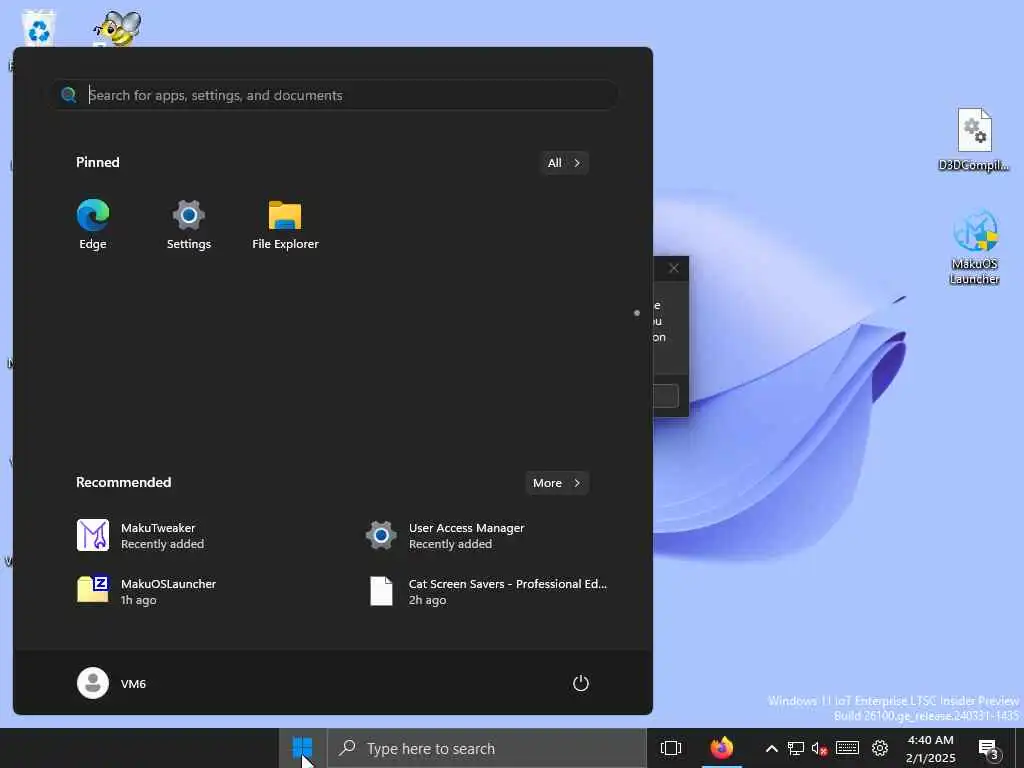This screenshot has width=1024, height=768.
Task: Open the clock showing 4:40 AM
Action: (931, 748)
